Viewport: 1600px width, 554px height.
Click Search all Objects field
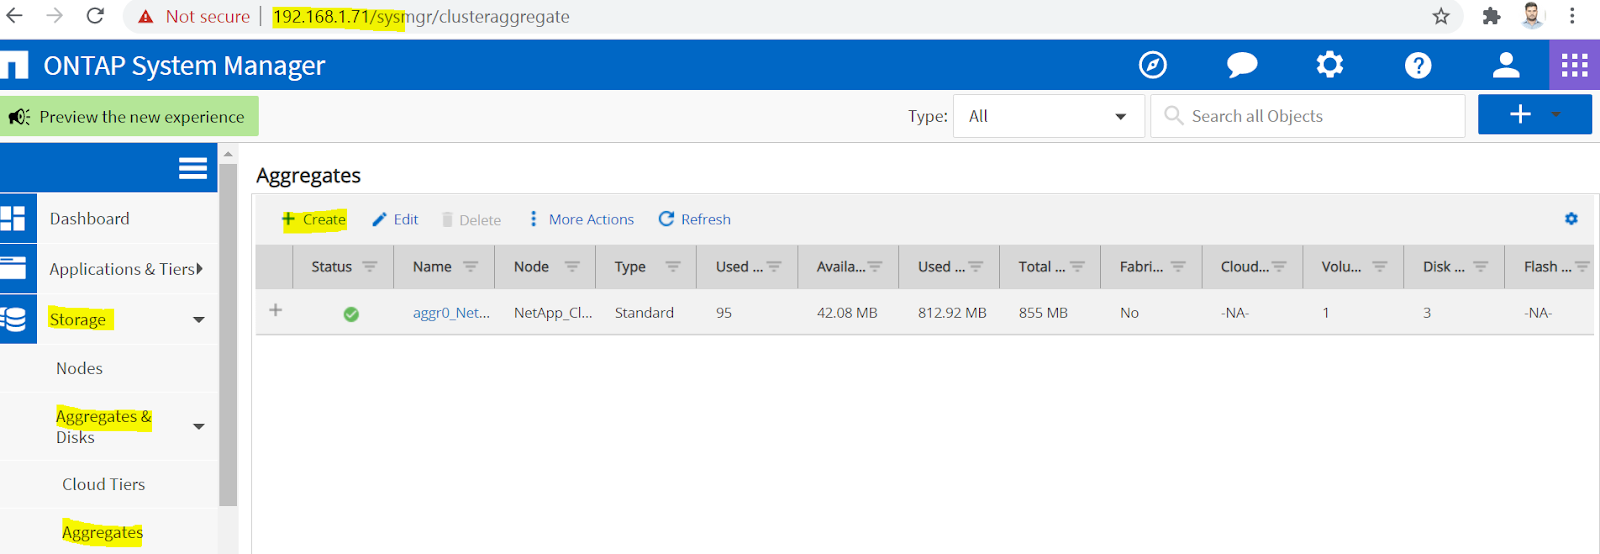pos(1308,116)
